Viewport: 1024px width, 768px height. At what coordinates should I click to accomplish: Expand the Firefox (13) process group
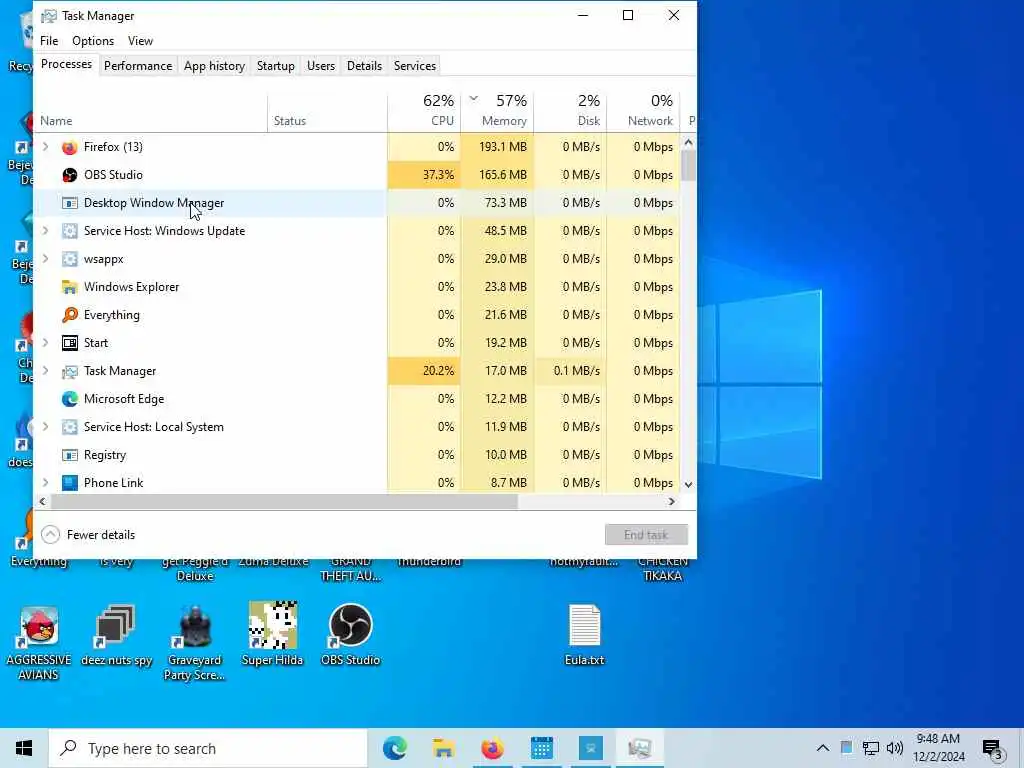point(45,147)
